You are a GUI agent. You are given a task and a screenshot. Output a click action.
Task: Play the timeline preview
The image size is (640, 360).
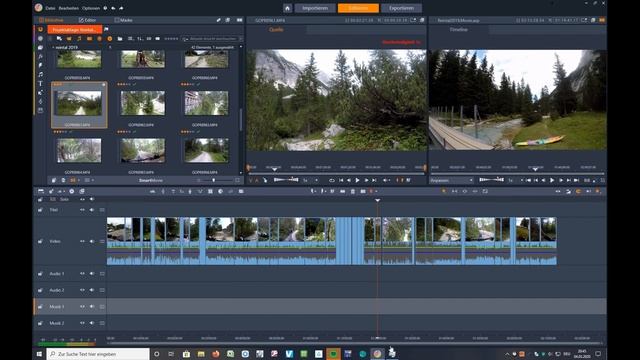(552, 180)
